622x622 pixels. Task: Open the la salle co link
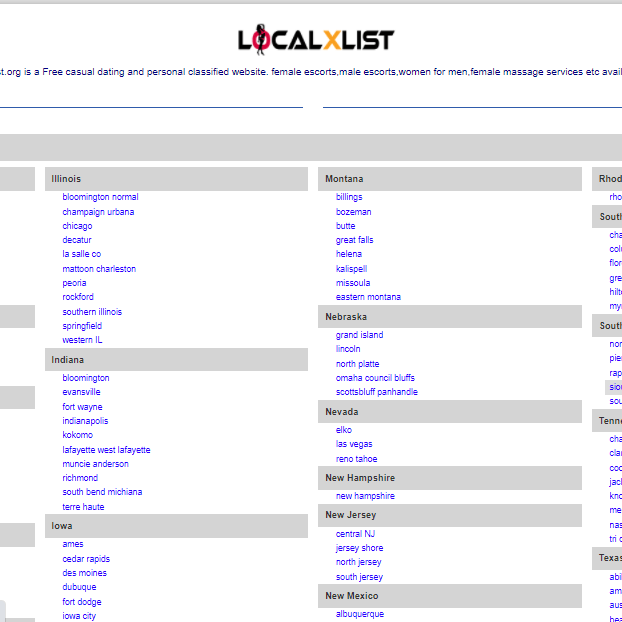[81, 254]
